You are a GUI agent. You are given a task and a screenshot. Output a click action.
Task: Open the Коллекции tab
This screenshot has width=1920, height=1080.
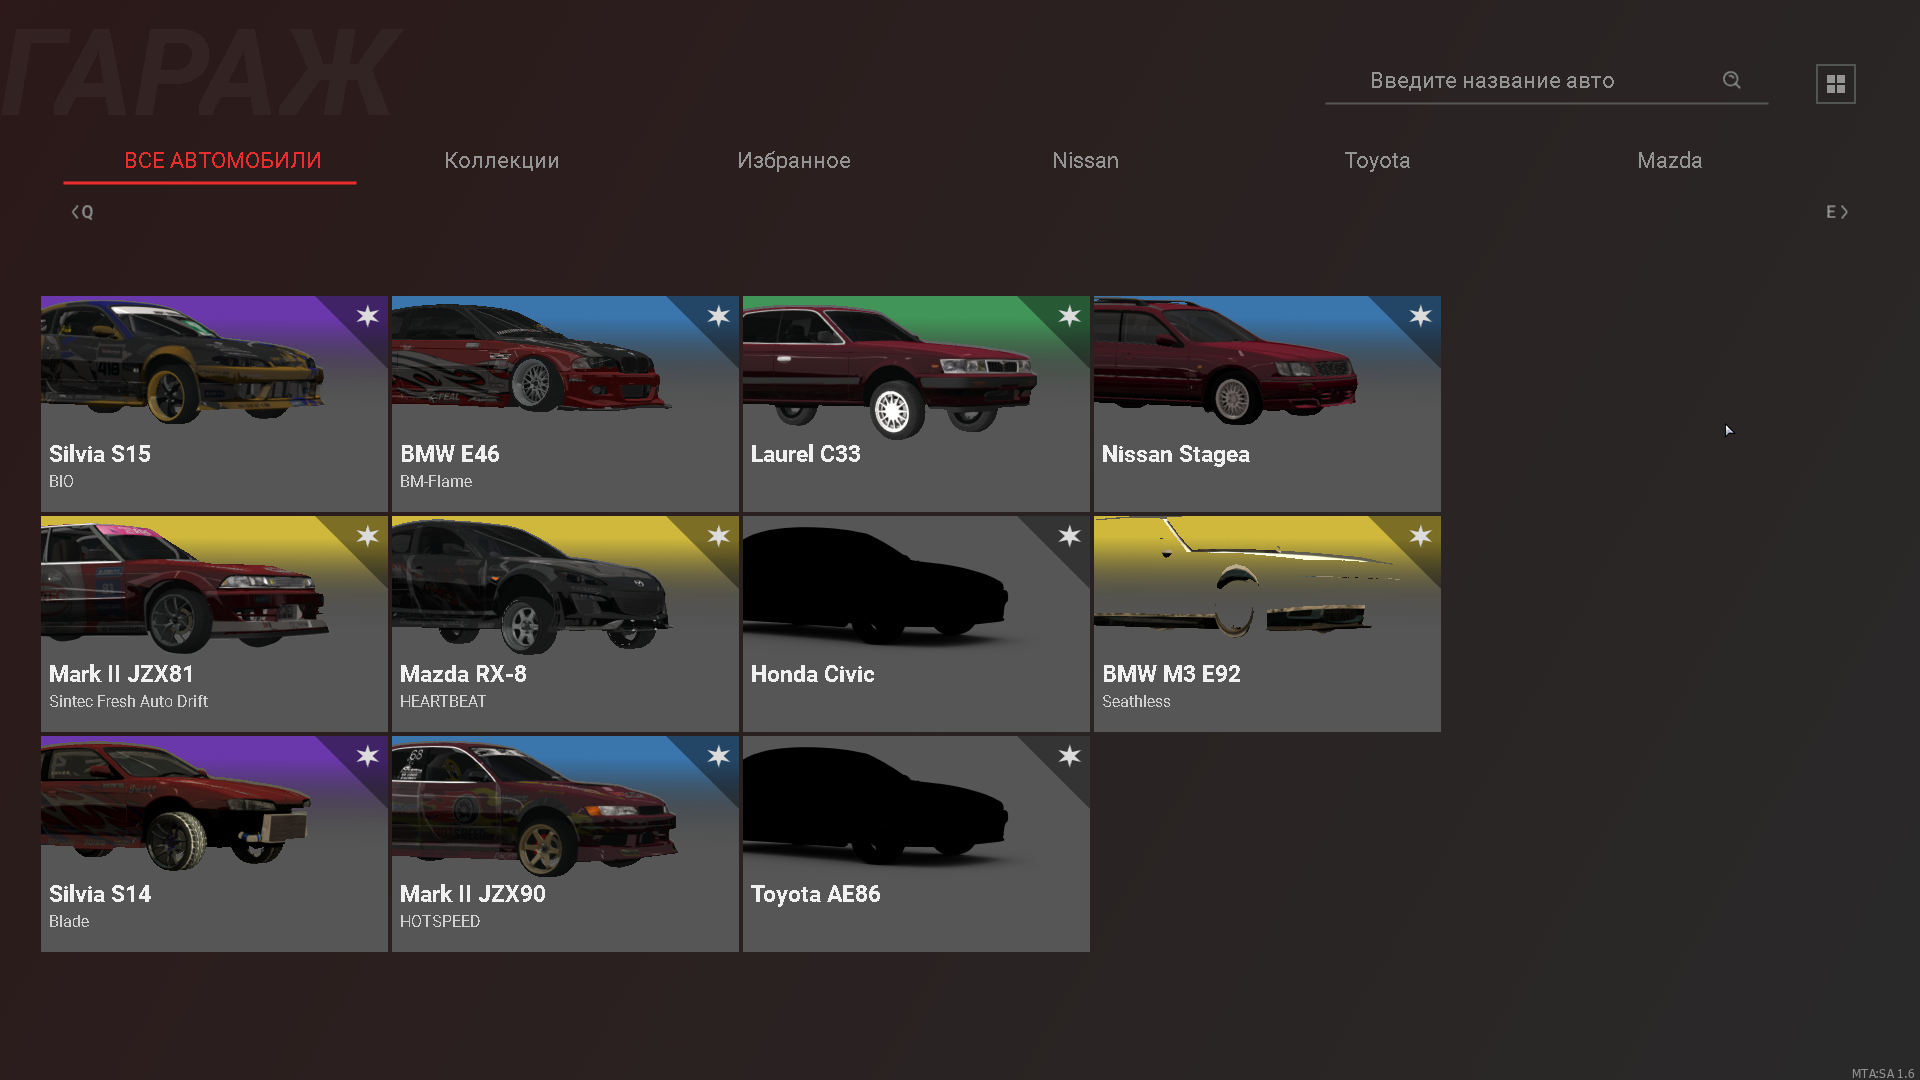(x=501, y=161)
